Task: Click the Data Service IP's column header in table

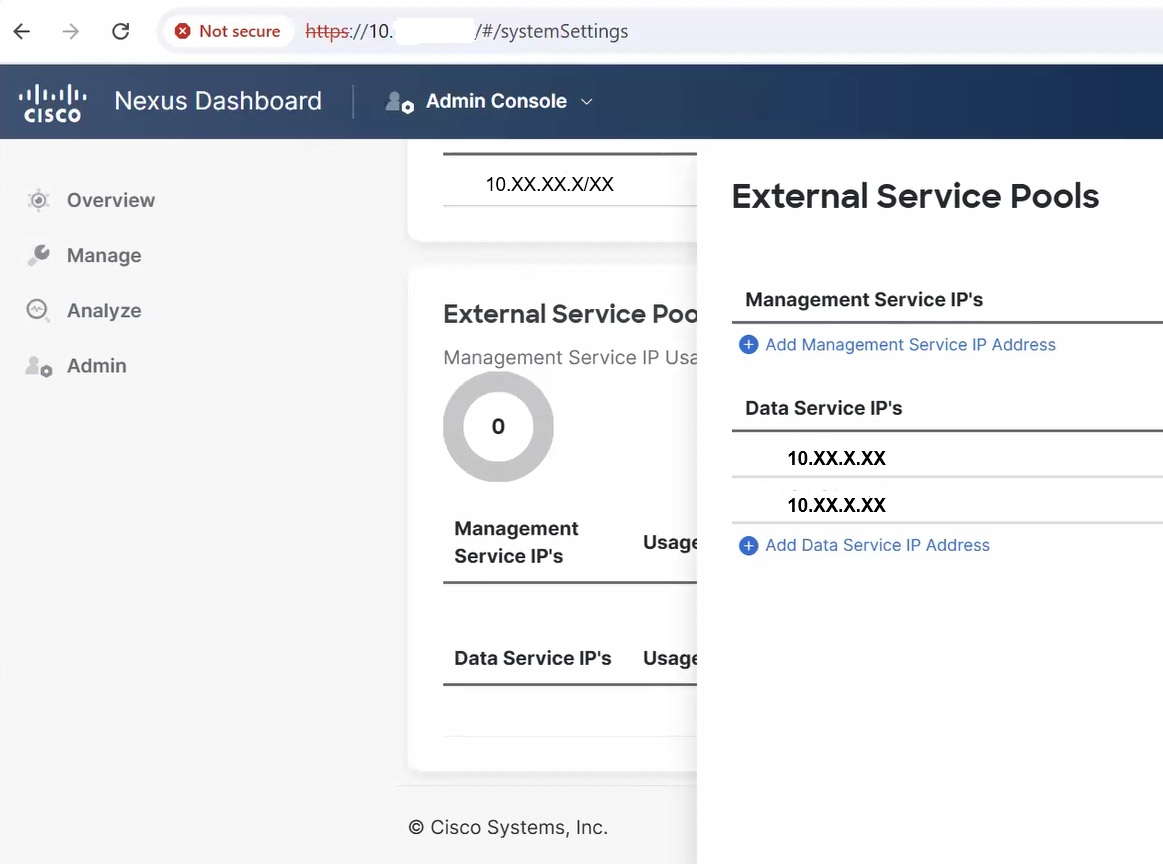Action: [x=533, y=658]
